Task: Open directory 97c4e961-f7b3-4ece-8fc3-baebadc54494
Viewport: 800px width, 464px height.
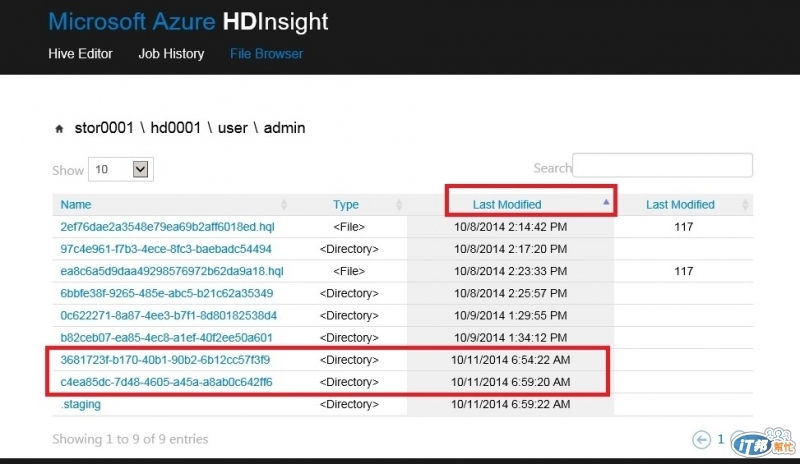Action: pos(166,249)
